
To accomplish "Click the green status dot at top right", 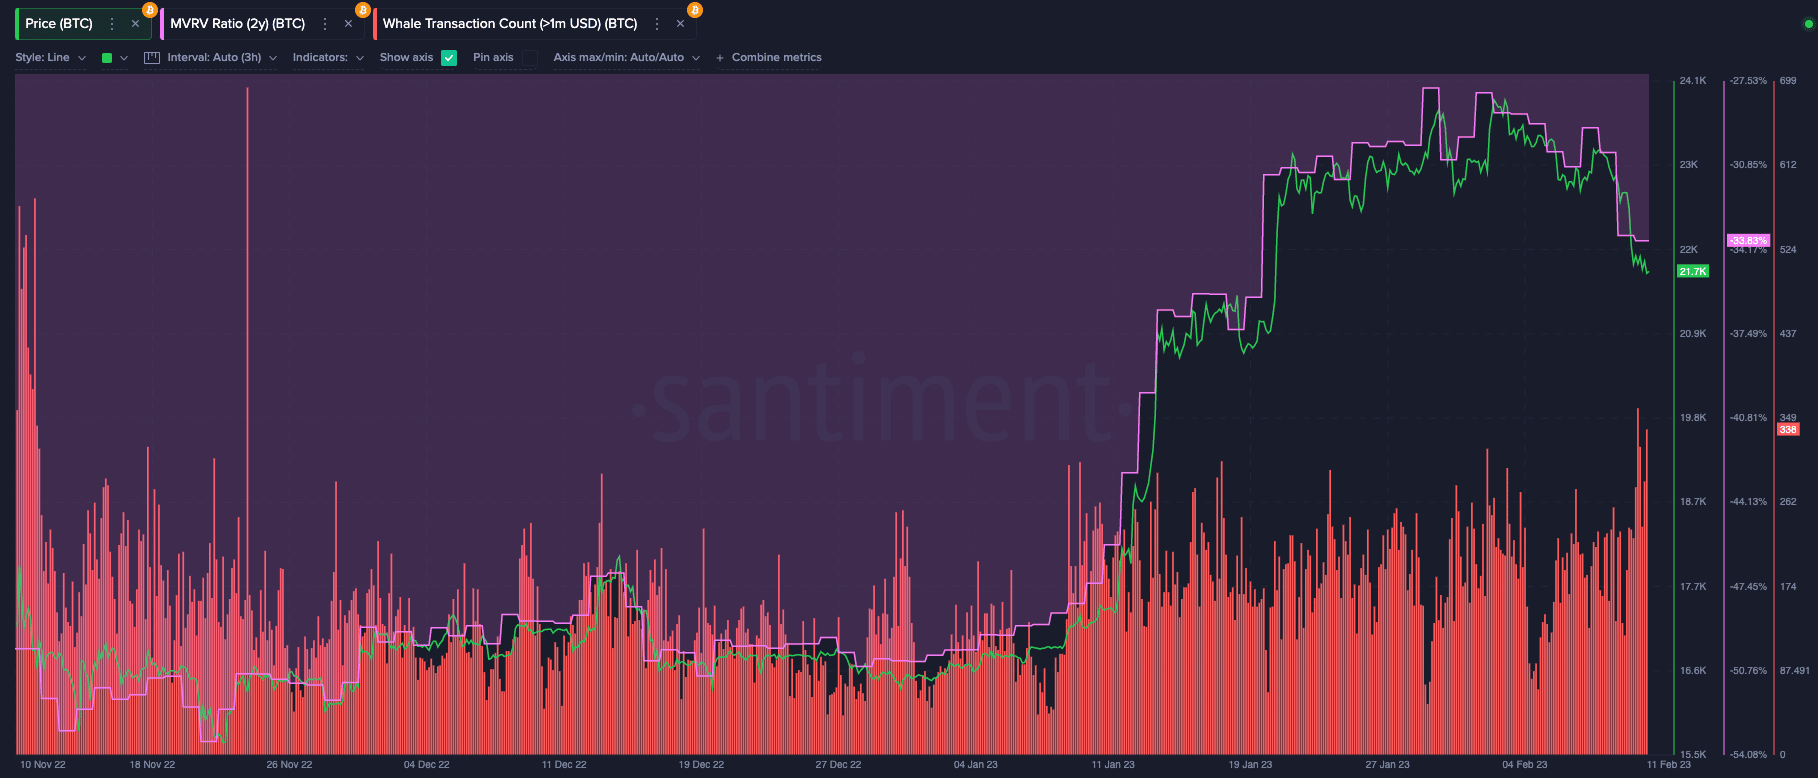I will coord(1808,24).
